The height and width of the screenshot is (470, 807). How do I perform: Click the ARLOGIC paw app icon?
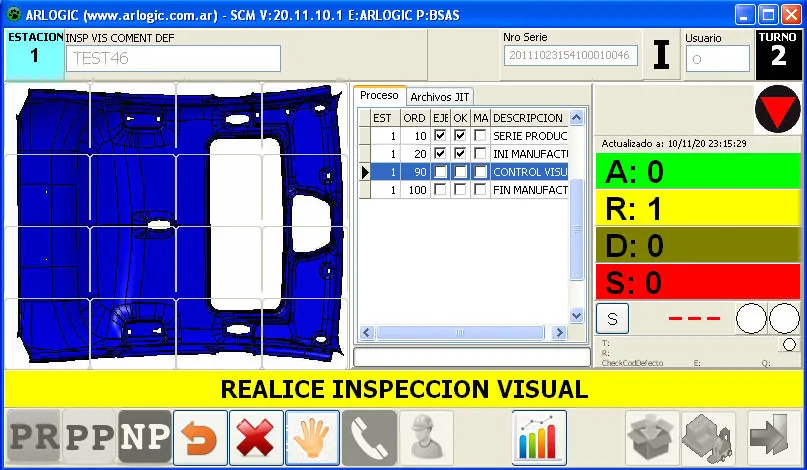tap(14, 14)
